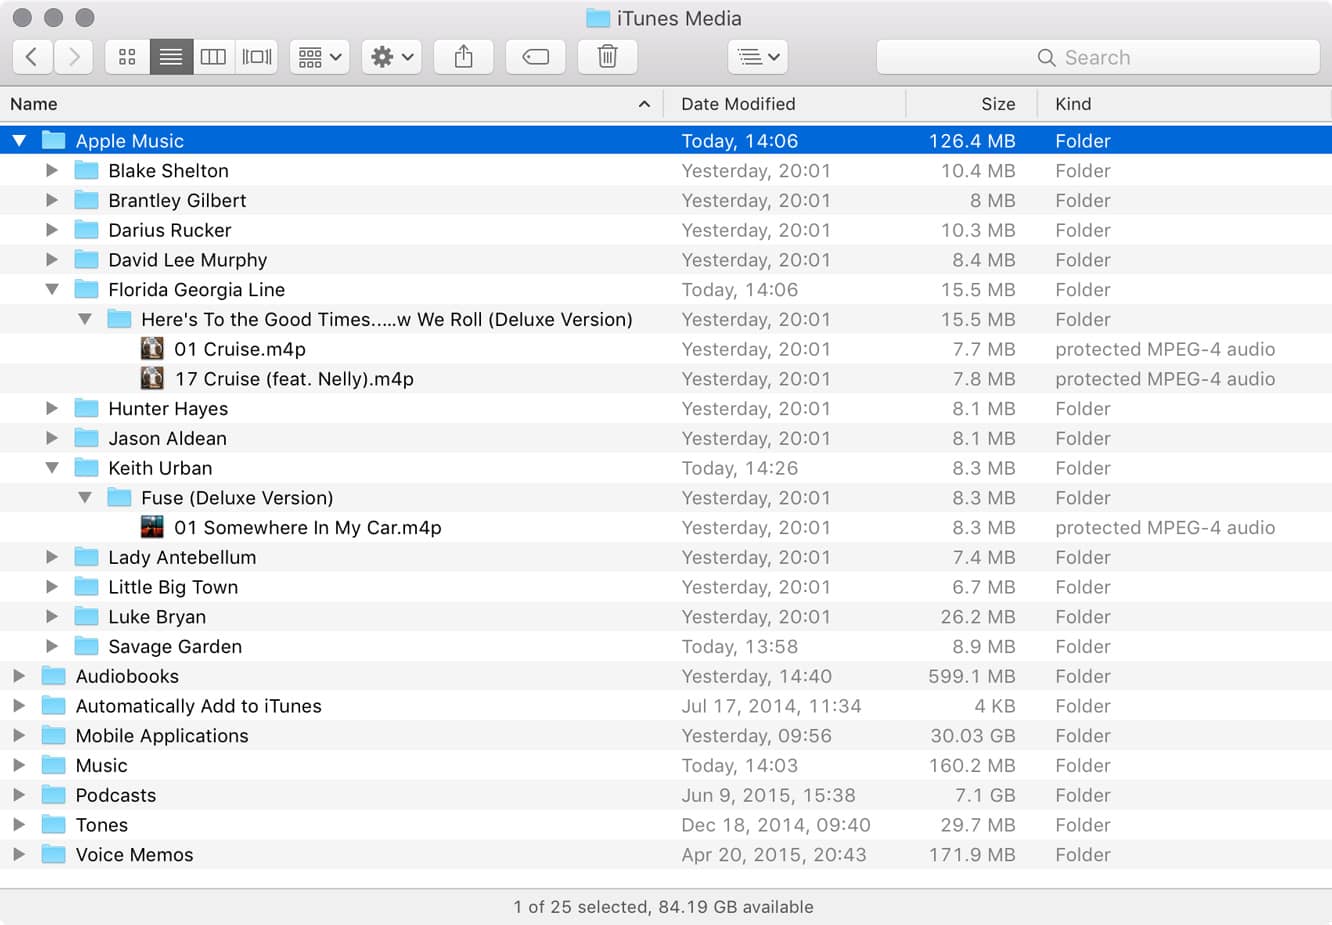1332x925 pixels.
Task: Click the Audiobooks size 599.1 MB
Action: (x=972, y=676)
